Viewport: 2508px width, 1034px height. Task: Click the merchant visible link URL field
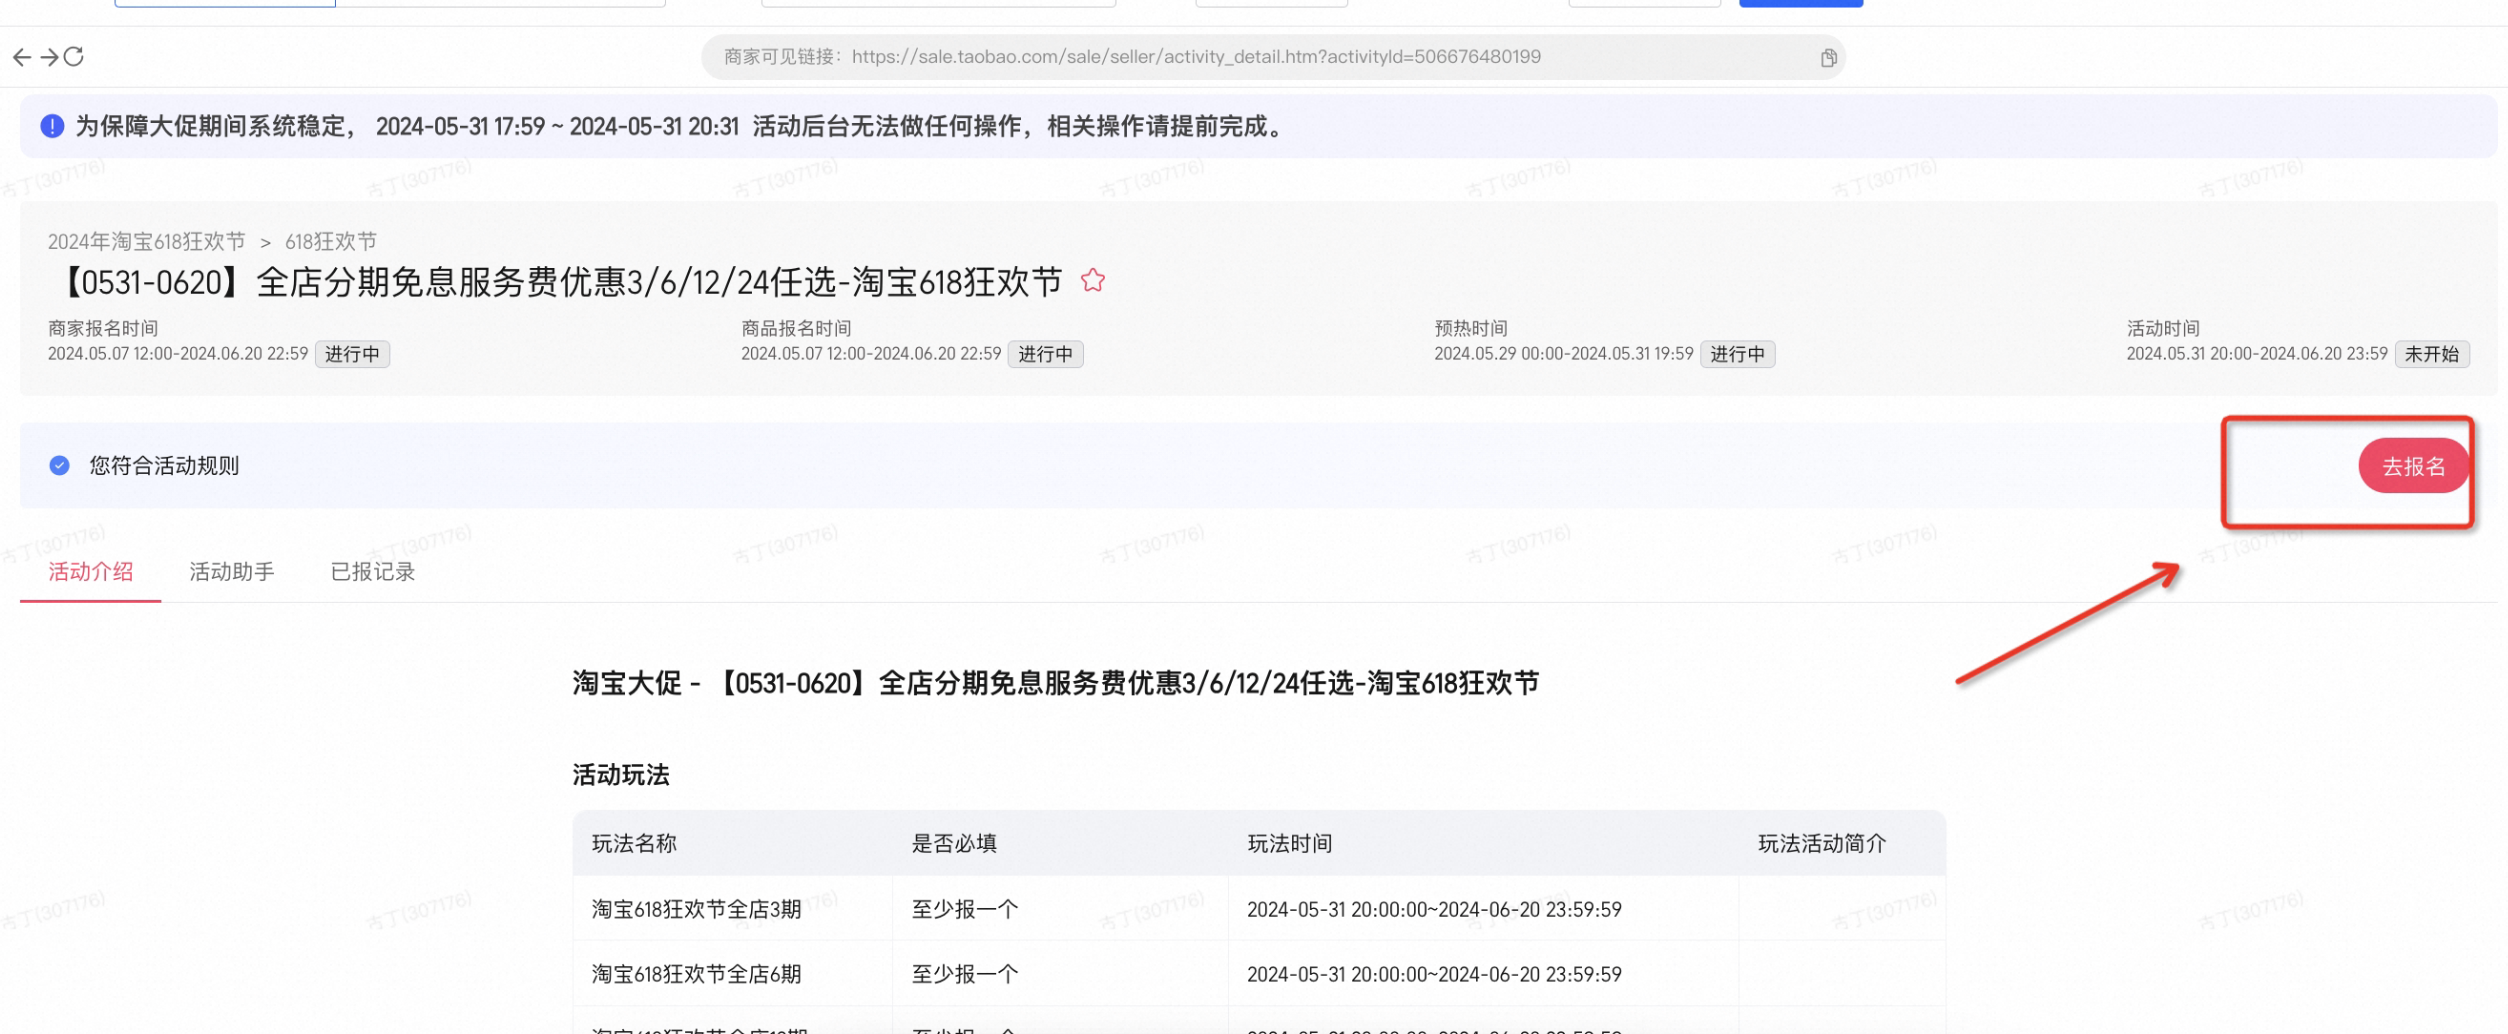coord(1273,57)
